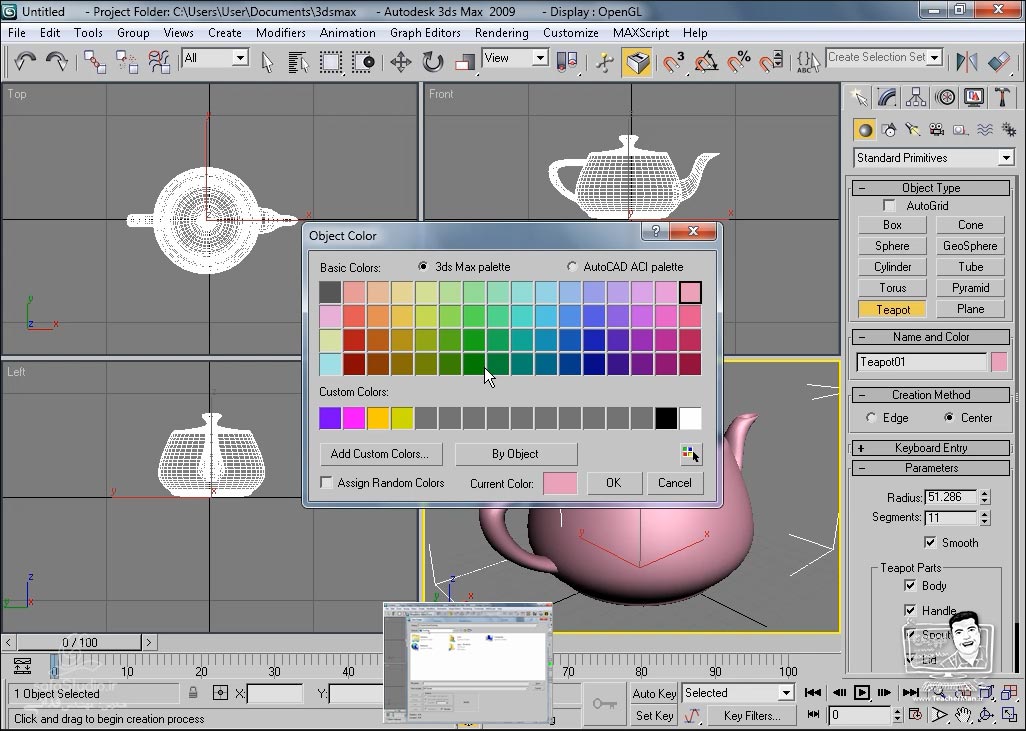The image size is (1026, 731).
Task: Activate the Select and Scale tool
Action: pos(465,62)
